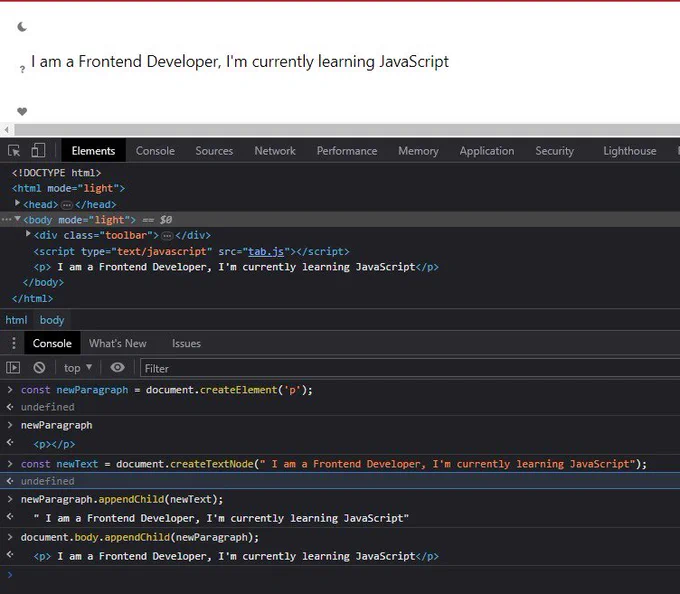Click the newParagraph.appendChild(newText) entry
680x594 pixels.
point(122,499)
